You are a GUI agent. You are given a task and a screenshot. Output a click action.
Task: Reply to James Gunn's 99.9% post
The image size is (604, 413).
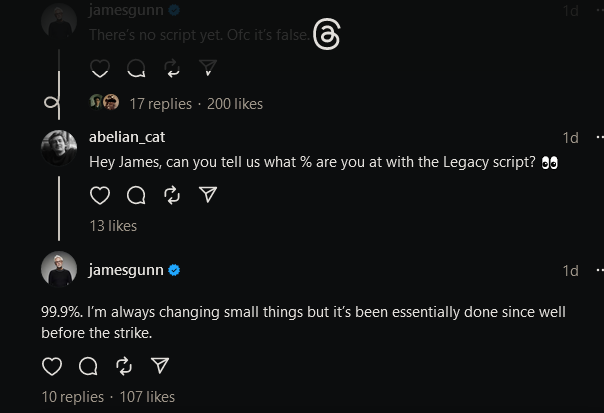pyautogui.click(x=88, y=365)
